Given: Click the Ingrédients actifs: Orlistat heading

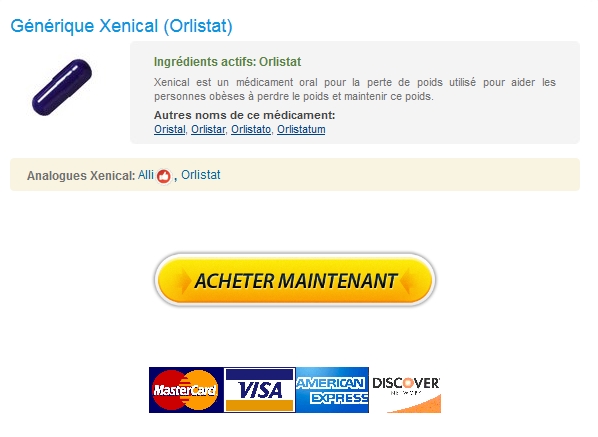Looking at the screenshot, I should point(227,62).
